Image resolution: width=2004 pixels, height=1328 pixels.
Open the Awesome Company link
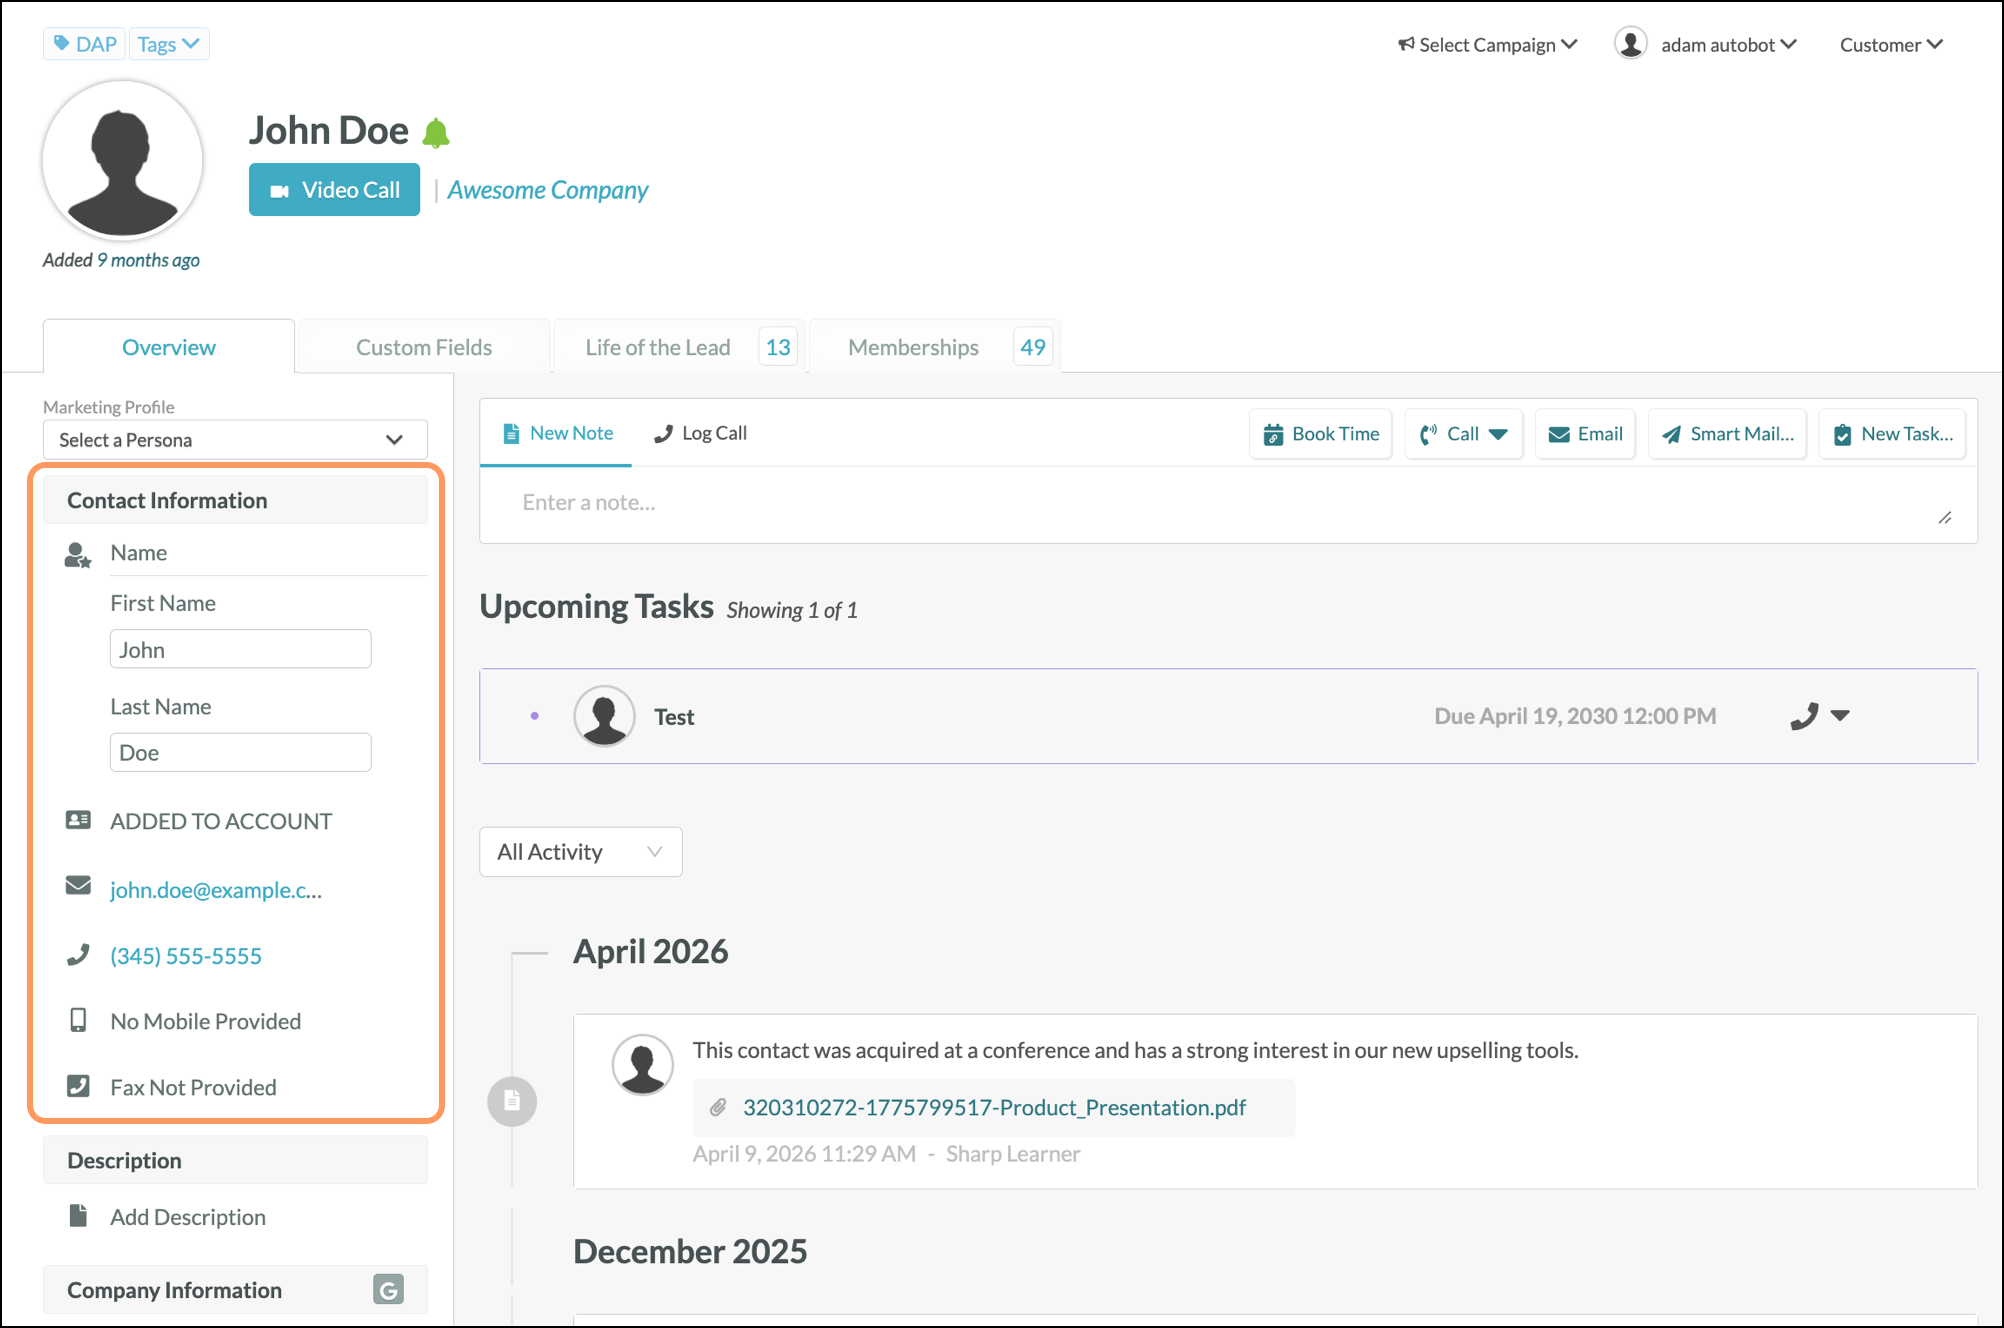point(548,189)
